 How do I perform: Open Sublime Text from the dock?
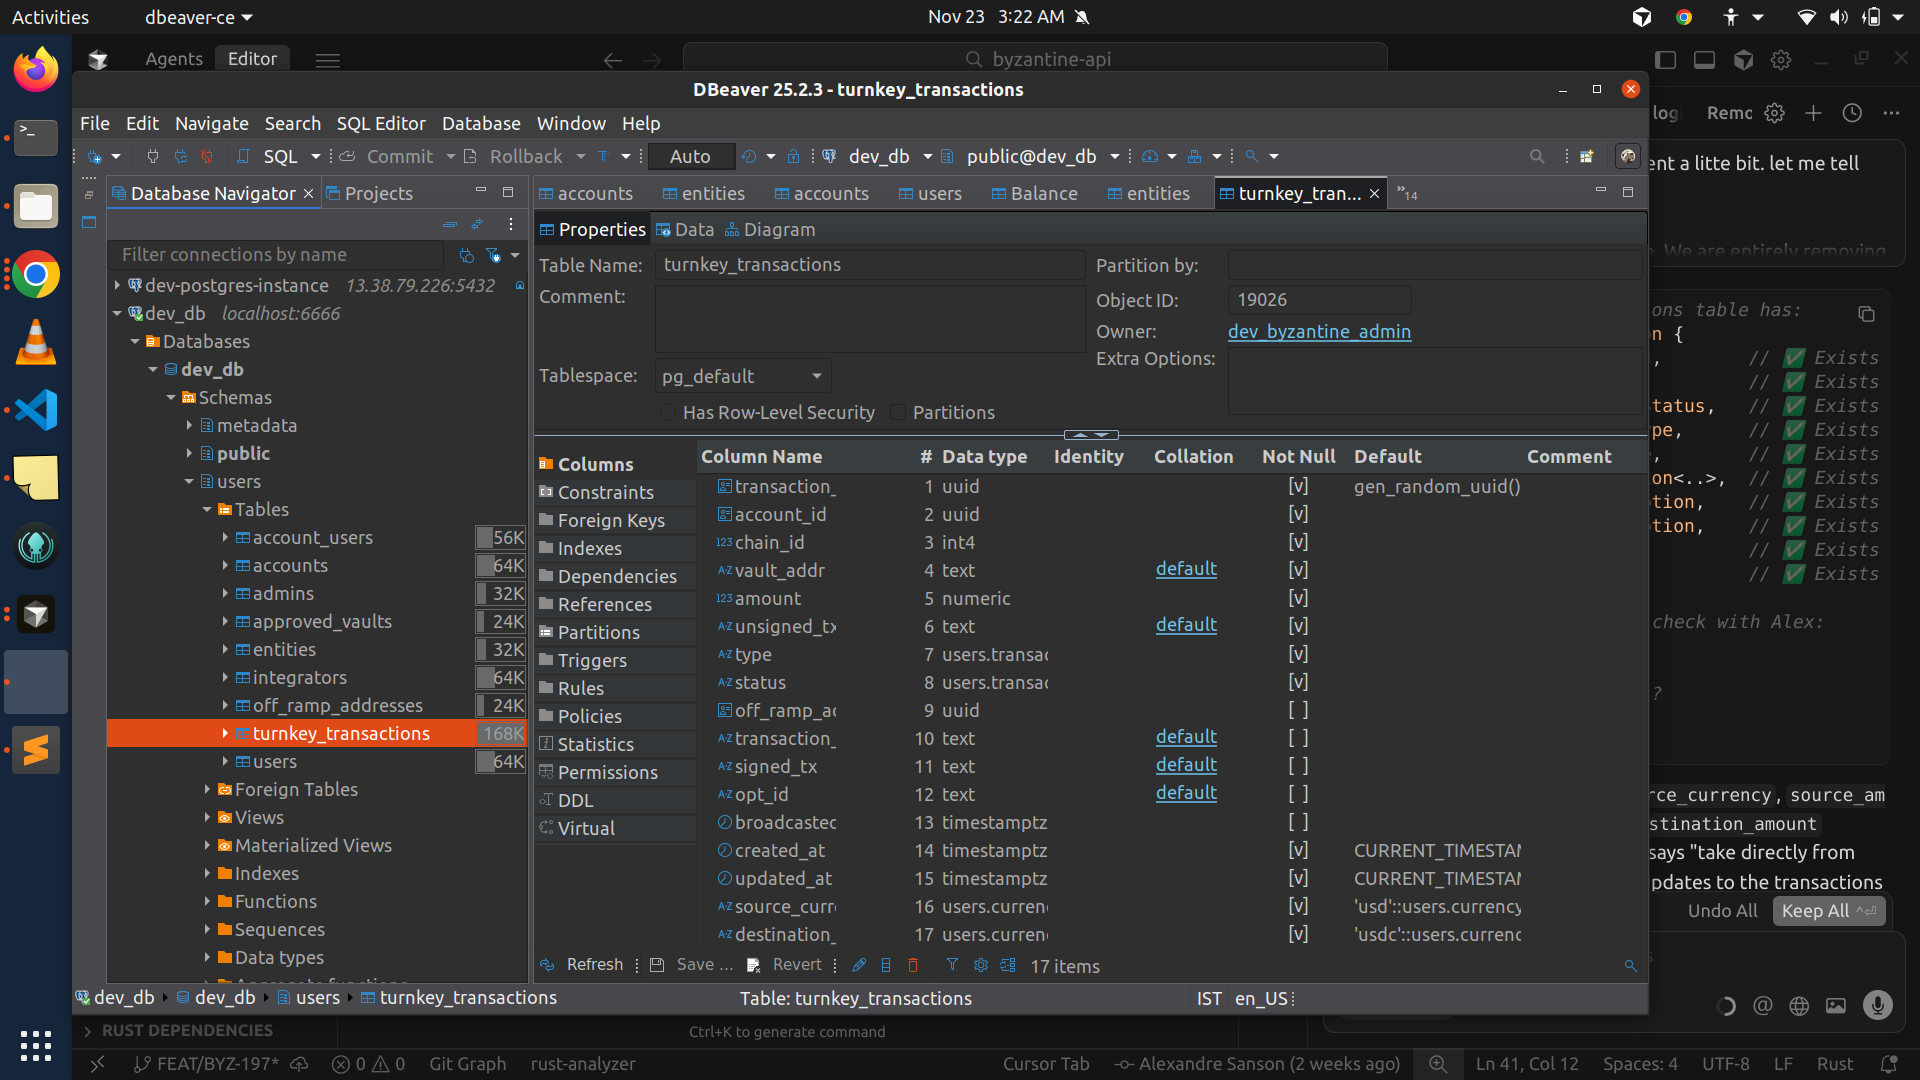pos(36,749)
